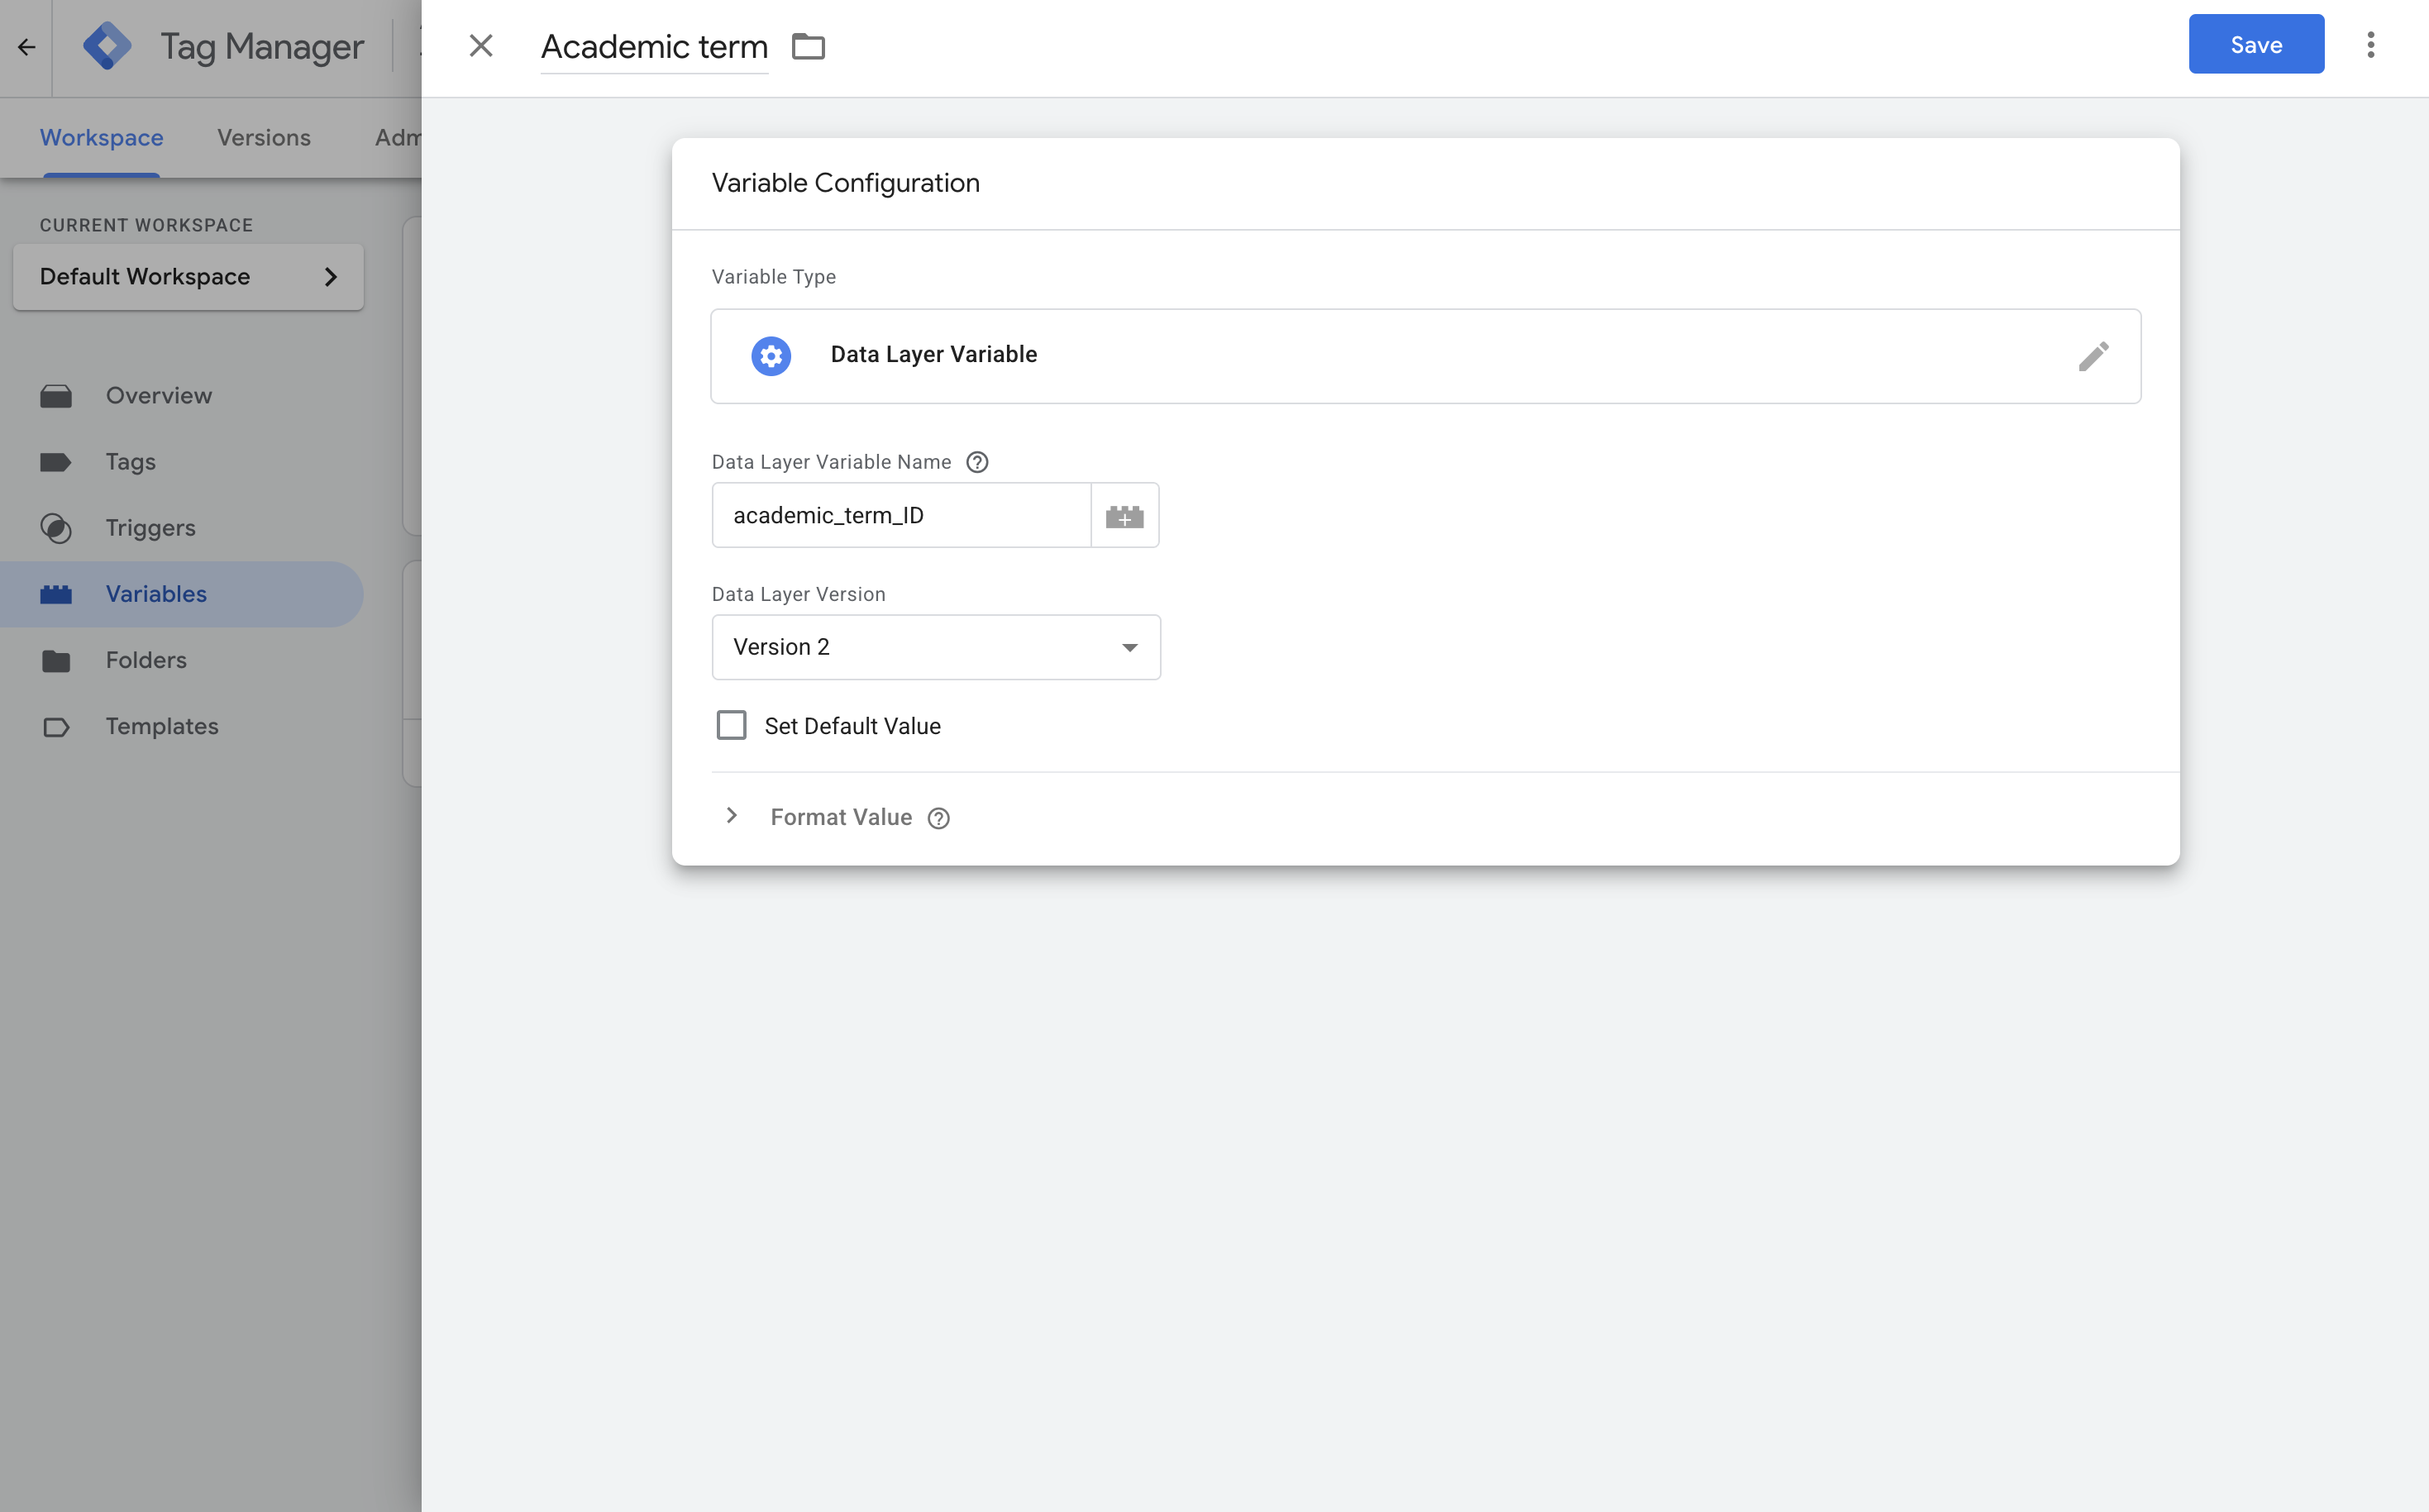
Task: Edit the variable type with pencil icon
Action: pos(2093,356)
